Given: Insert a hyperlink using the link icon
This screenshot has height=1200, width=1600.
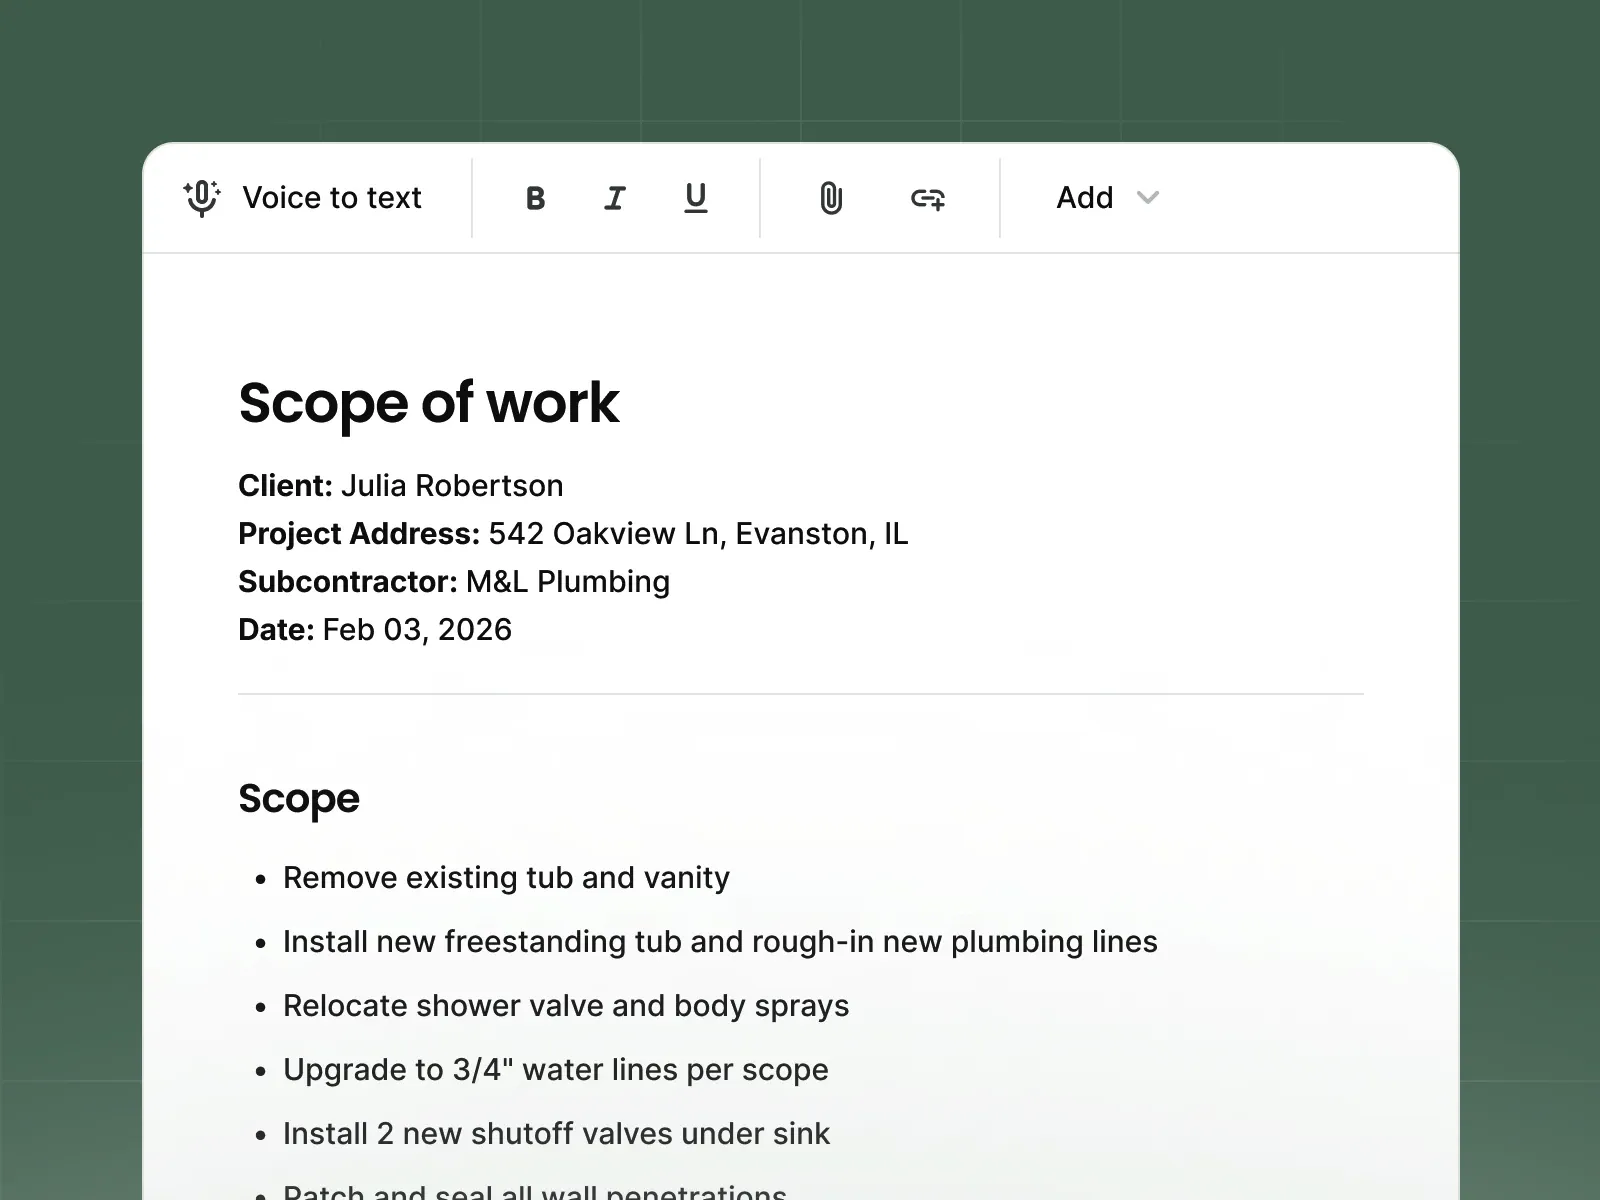Looking at the screenshot, I should pos(930,198).
